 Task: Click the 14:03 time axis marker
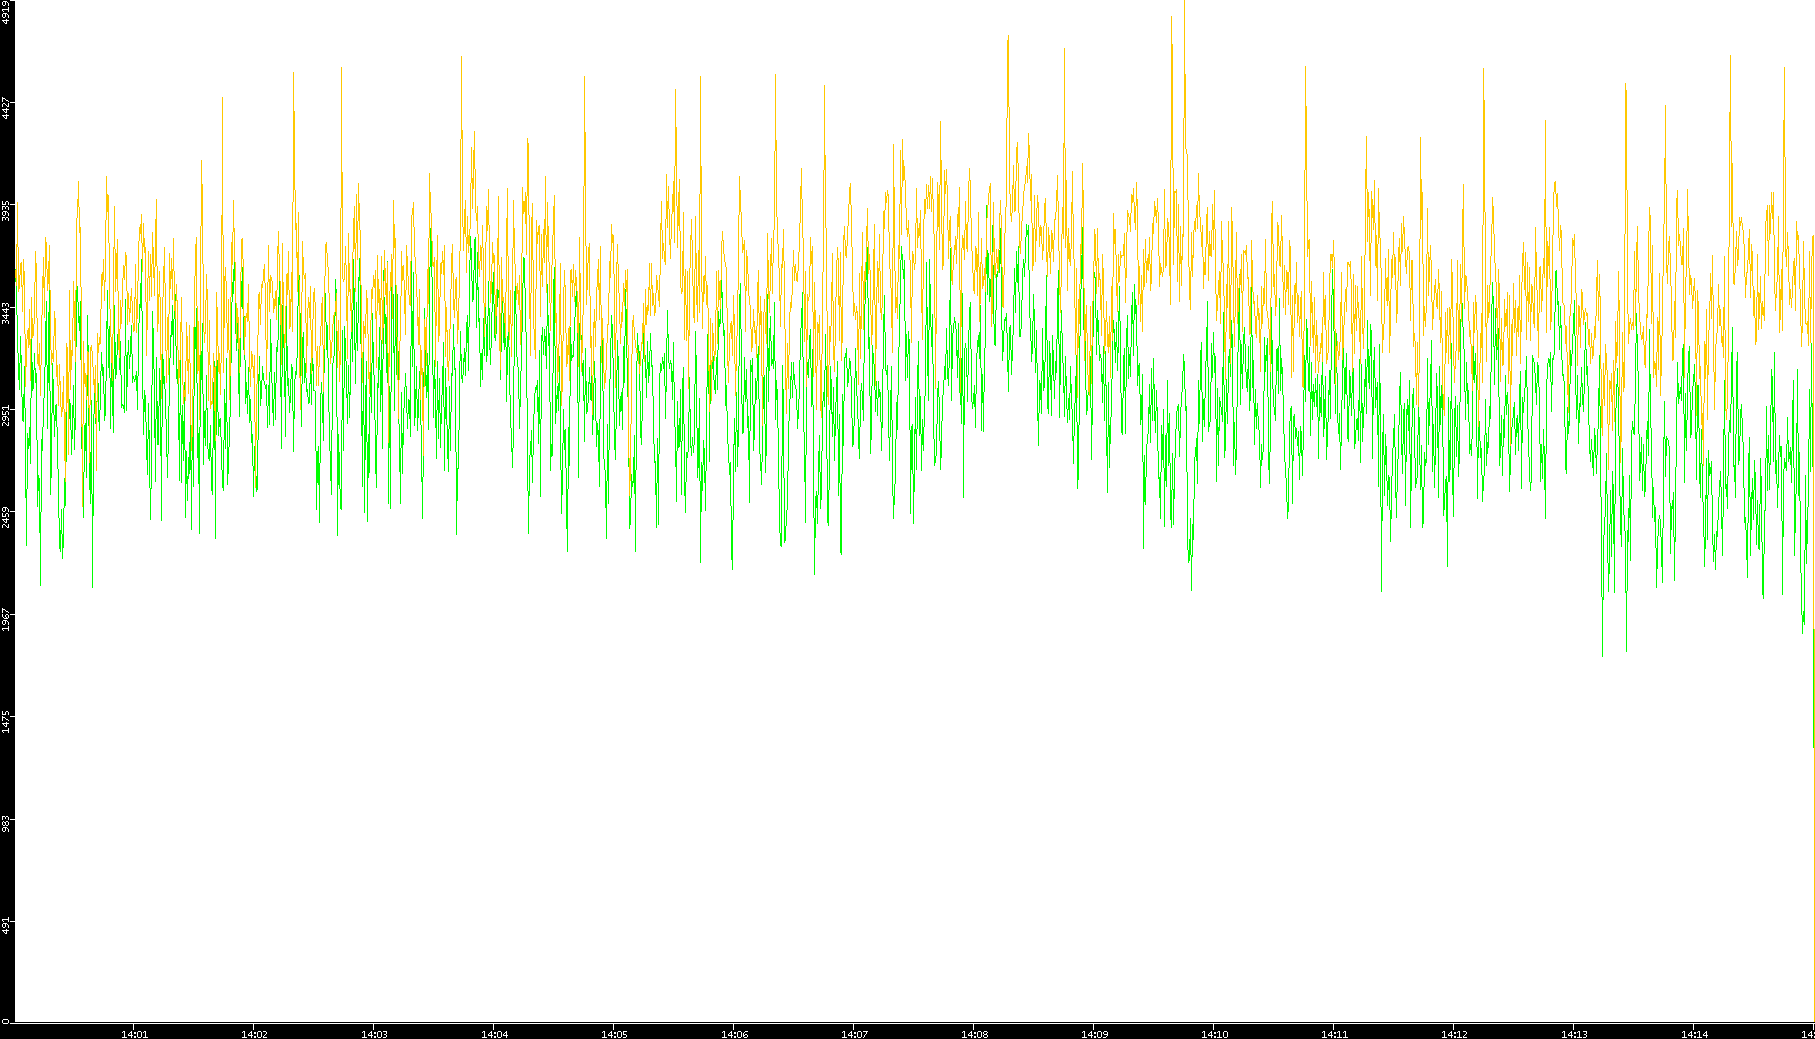pos(374,1034)
